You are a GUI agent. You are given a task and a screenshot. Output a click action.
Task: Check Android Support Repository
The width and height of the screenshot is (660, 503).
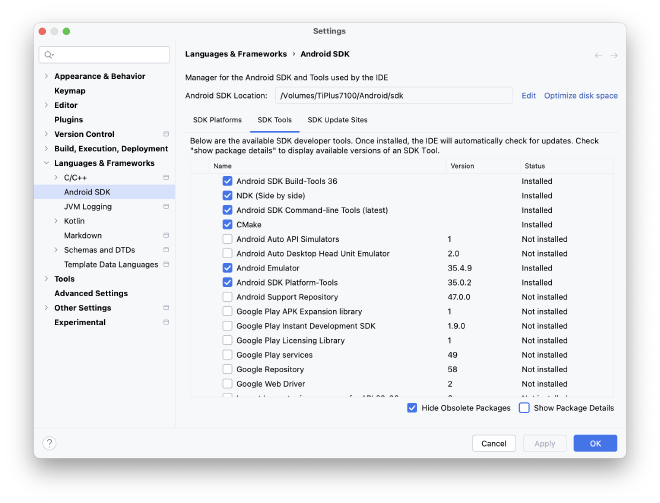click(x=227, y=297)
